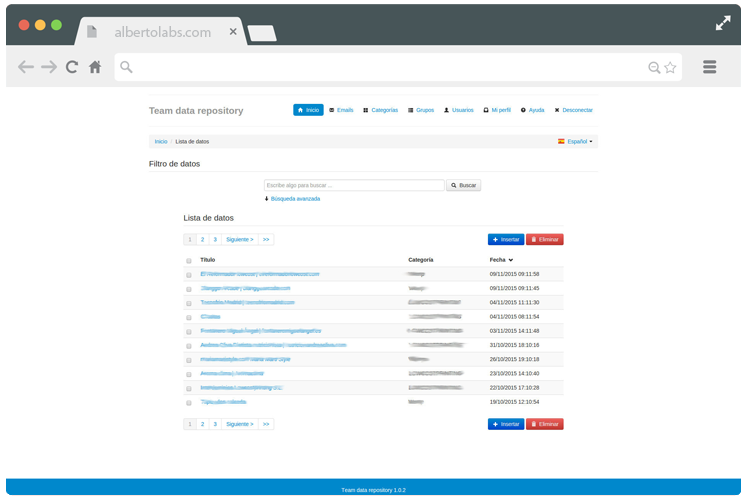Image resolution: width=750 pixels, height=500 pixels.
Task: Go to page 3 in top pagination
Action: click(x=215, y=239)
